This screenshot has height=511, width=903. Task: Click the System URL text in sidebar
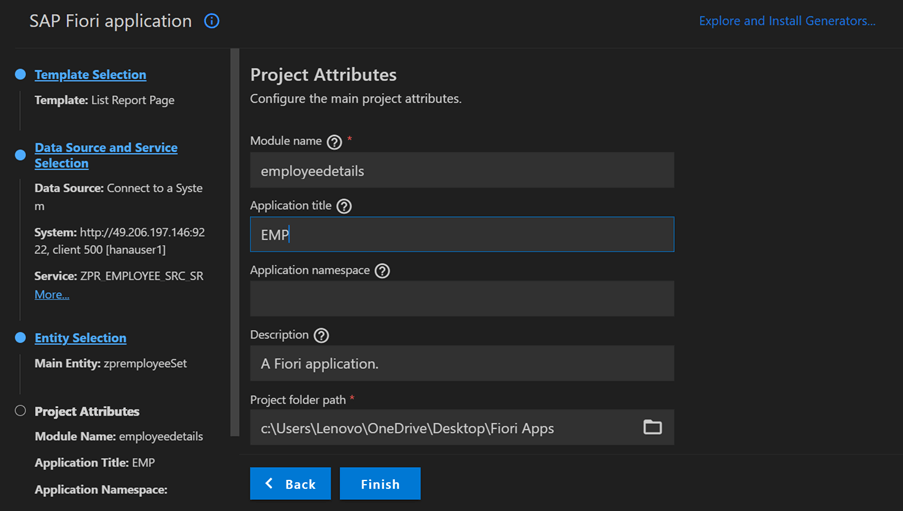tap(120, 241)
